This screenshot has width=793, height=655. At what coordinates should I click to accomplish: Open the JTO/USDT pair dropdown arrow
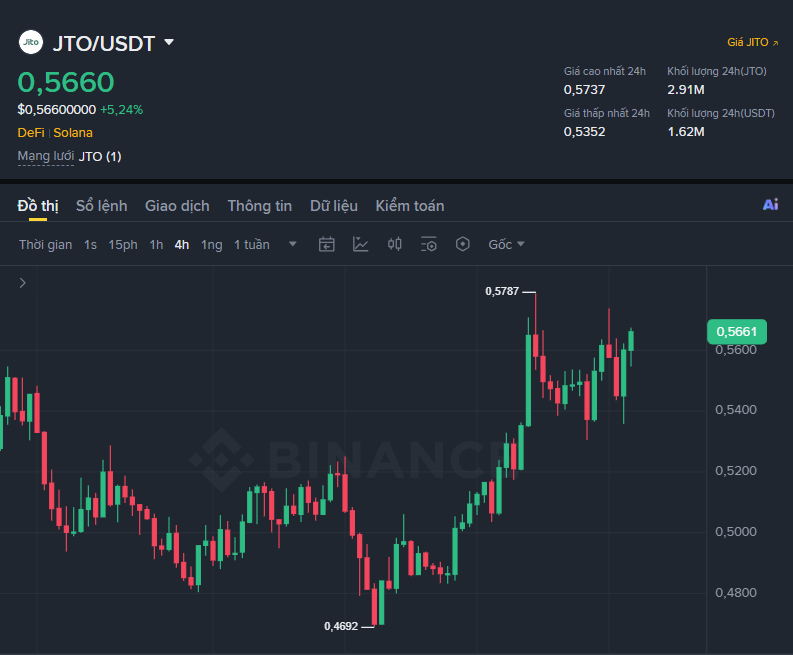(x=169, y=42)
